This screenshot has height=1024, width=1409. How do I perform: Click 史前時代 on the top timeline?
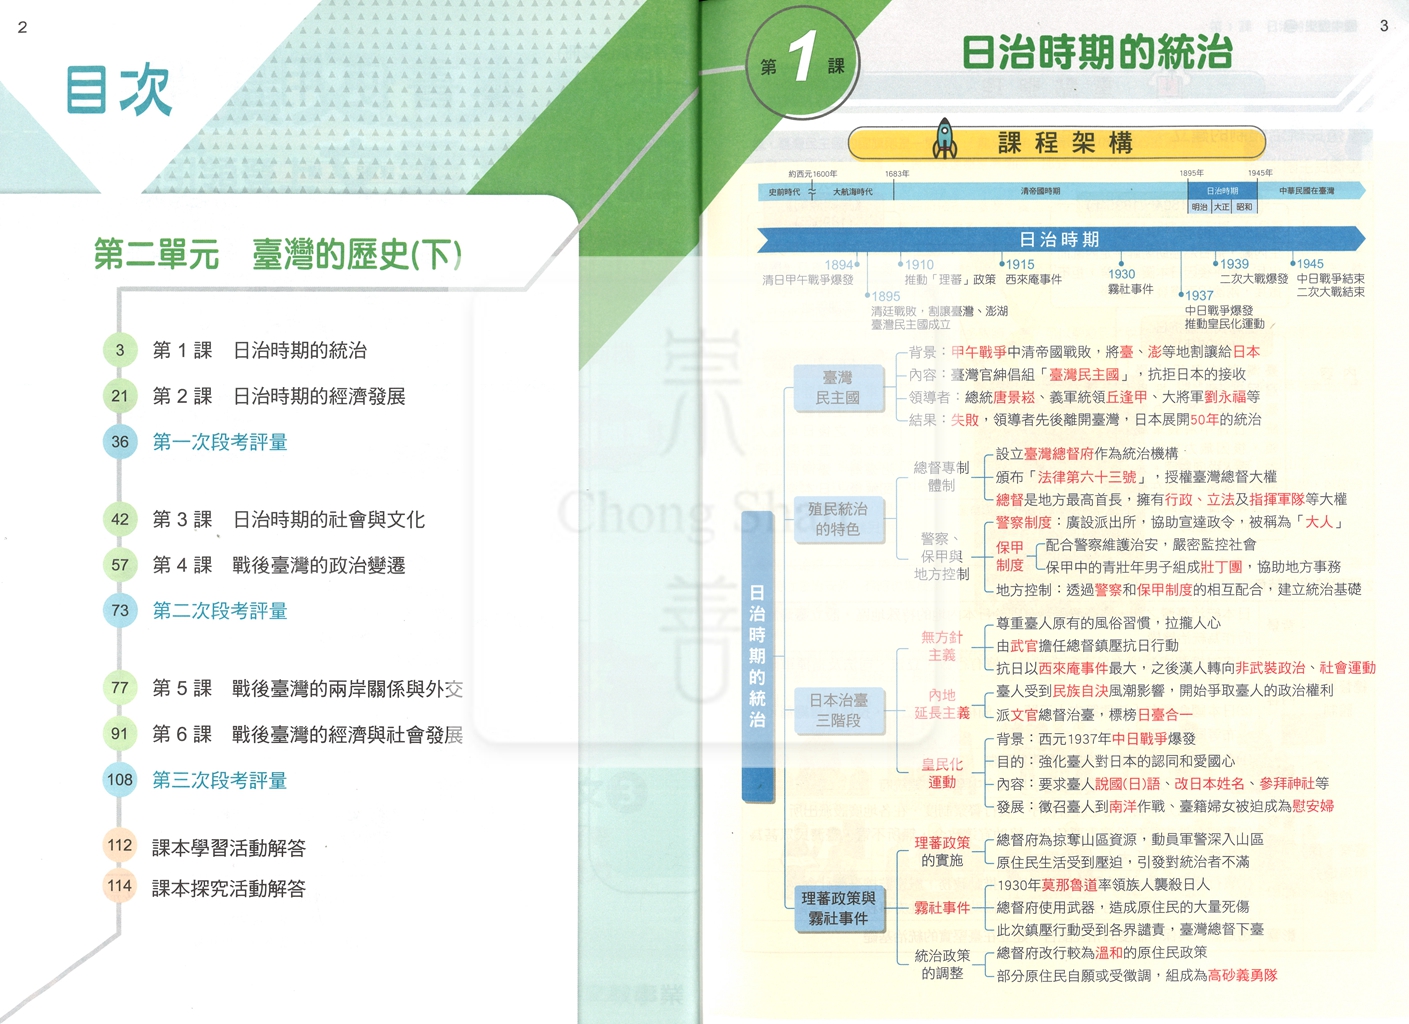784,191
